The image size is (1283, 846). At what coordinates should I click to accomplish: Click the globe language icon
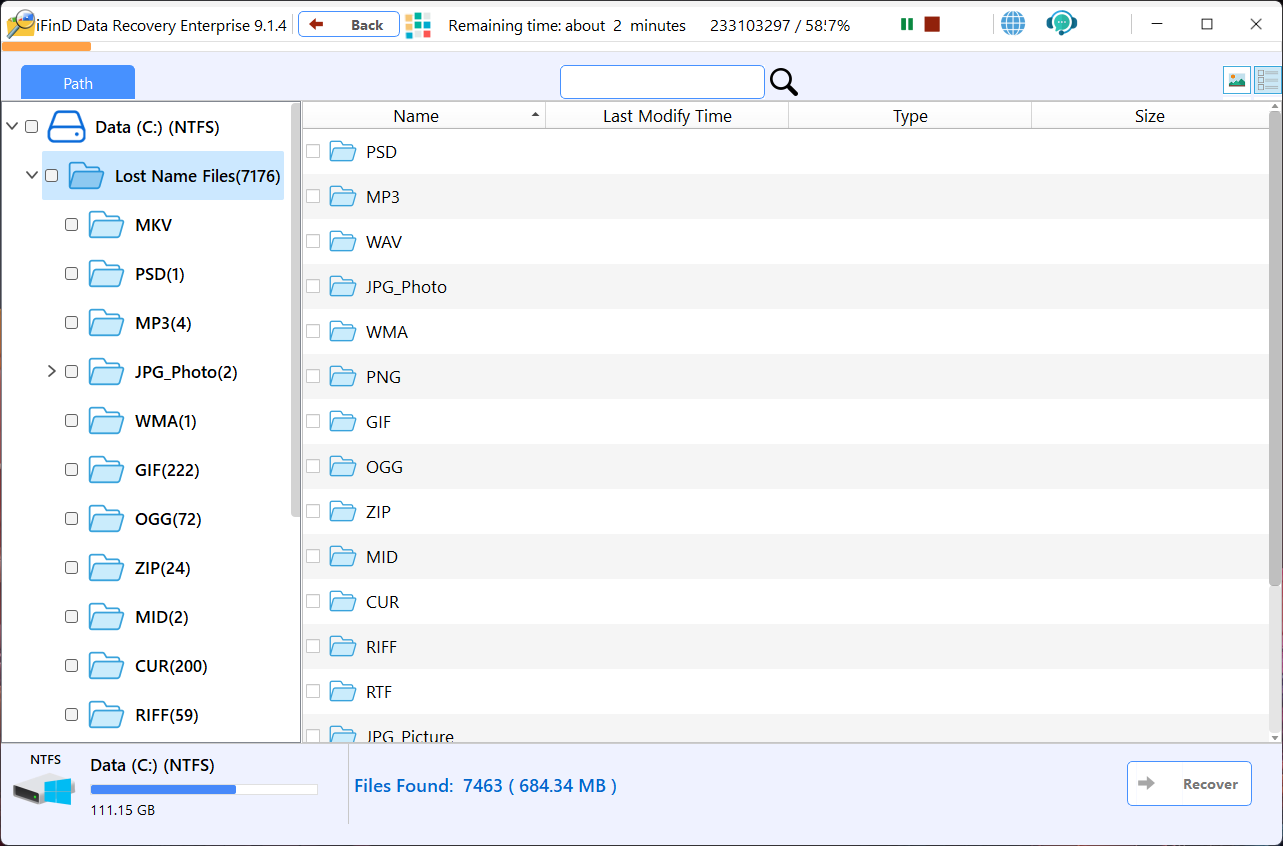point(1013,25)
